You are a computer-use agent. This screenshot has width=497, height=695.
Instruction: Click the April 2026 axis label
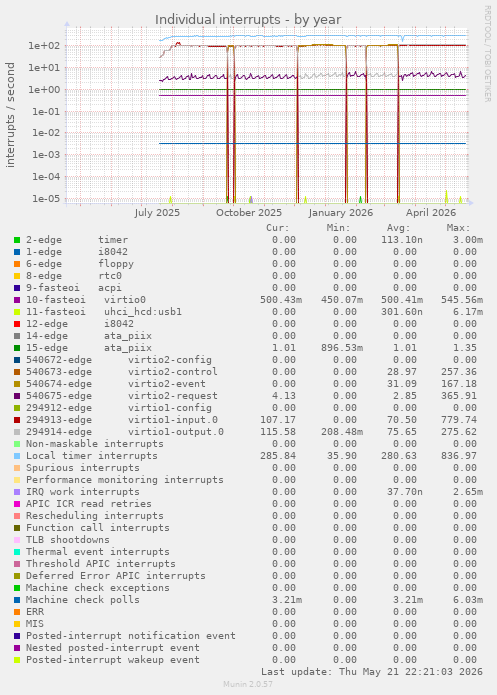[x=431, y=213]
